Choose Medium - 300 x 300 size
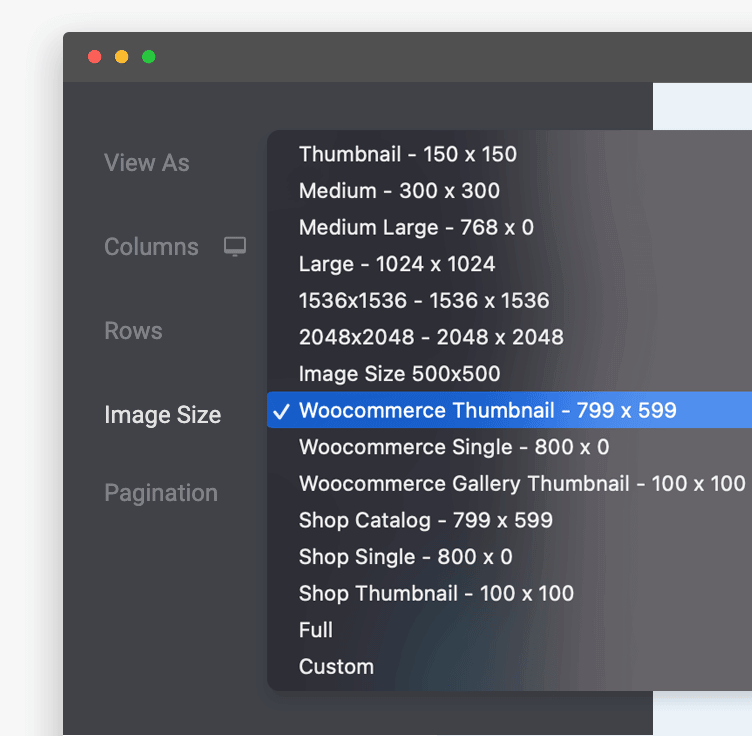 coord(399,191)
